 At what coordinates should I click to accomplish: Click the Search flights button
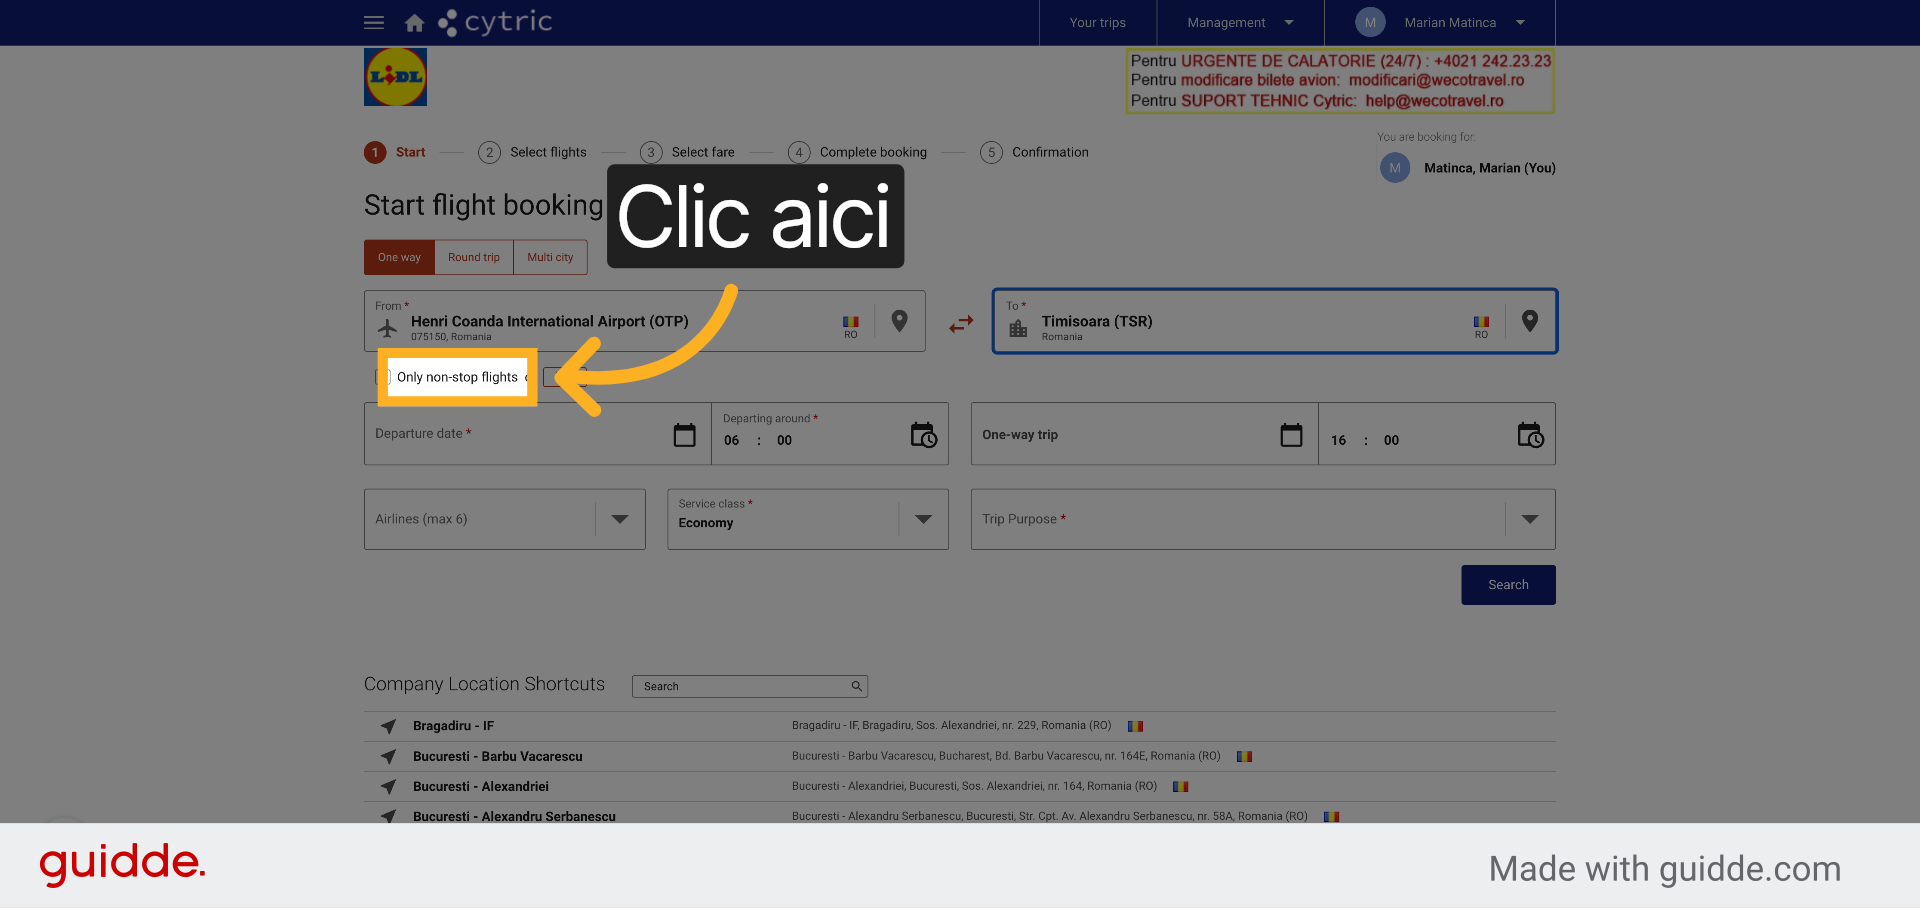1508,585
